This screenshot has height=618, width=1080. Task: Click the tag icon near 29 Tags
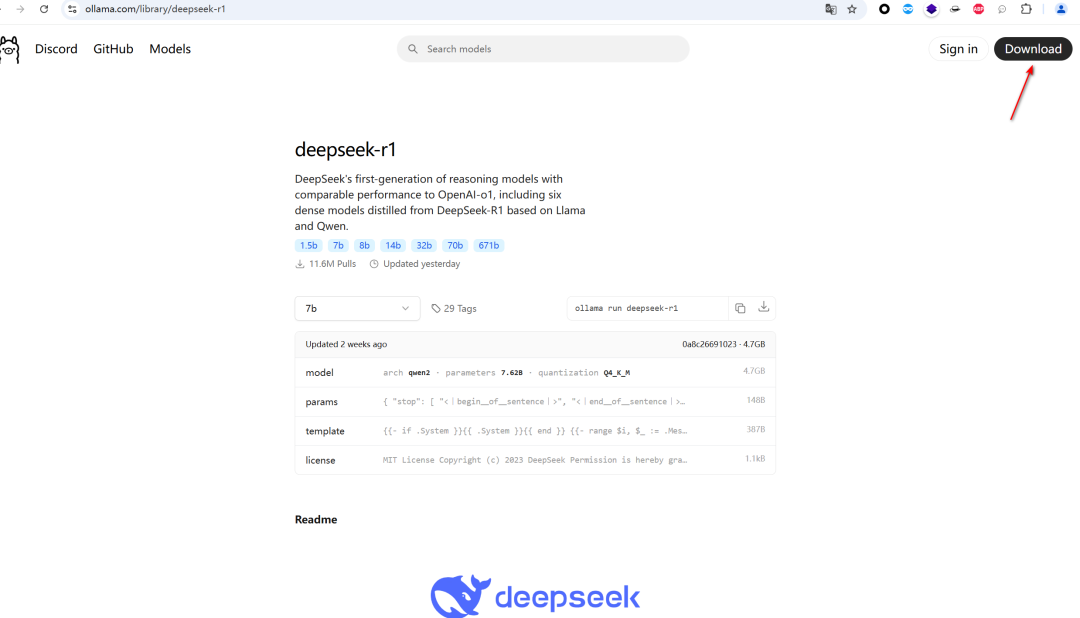point(435,309)
